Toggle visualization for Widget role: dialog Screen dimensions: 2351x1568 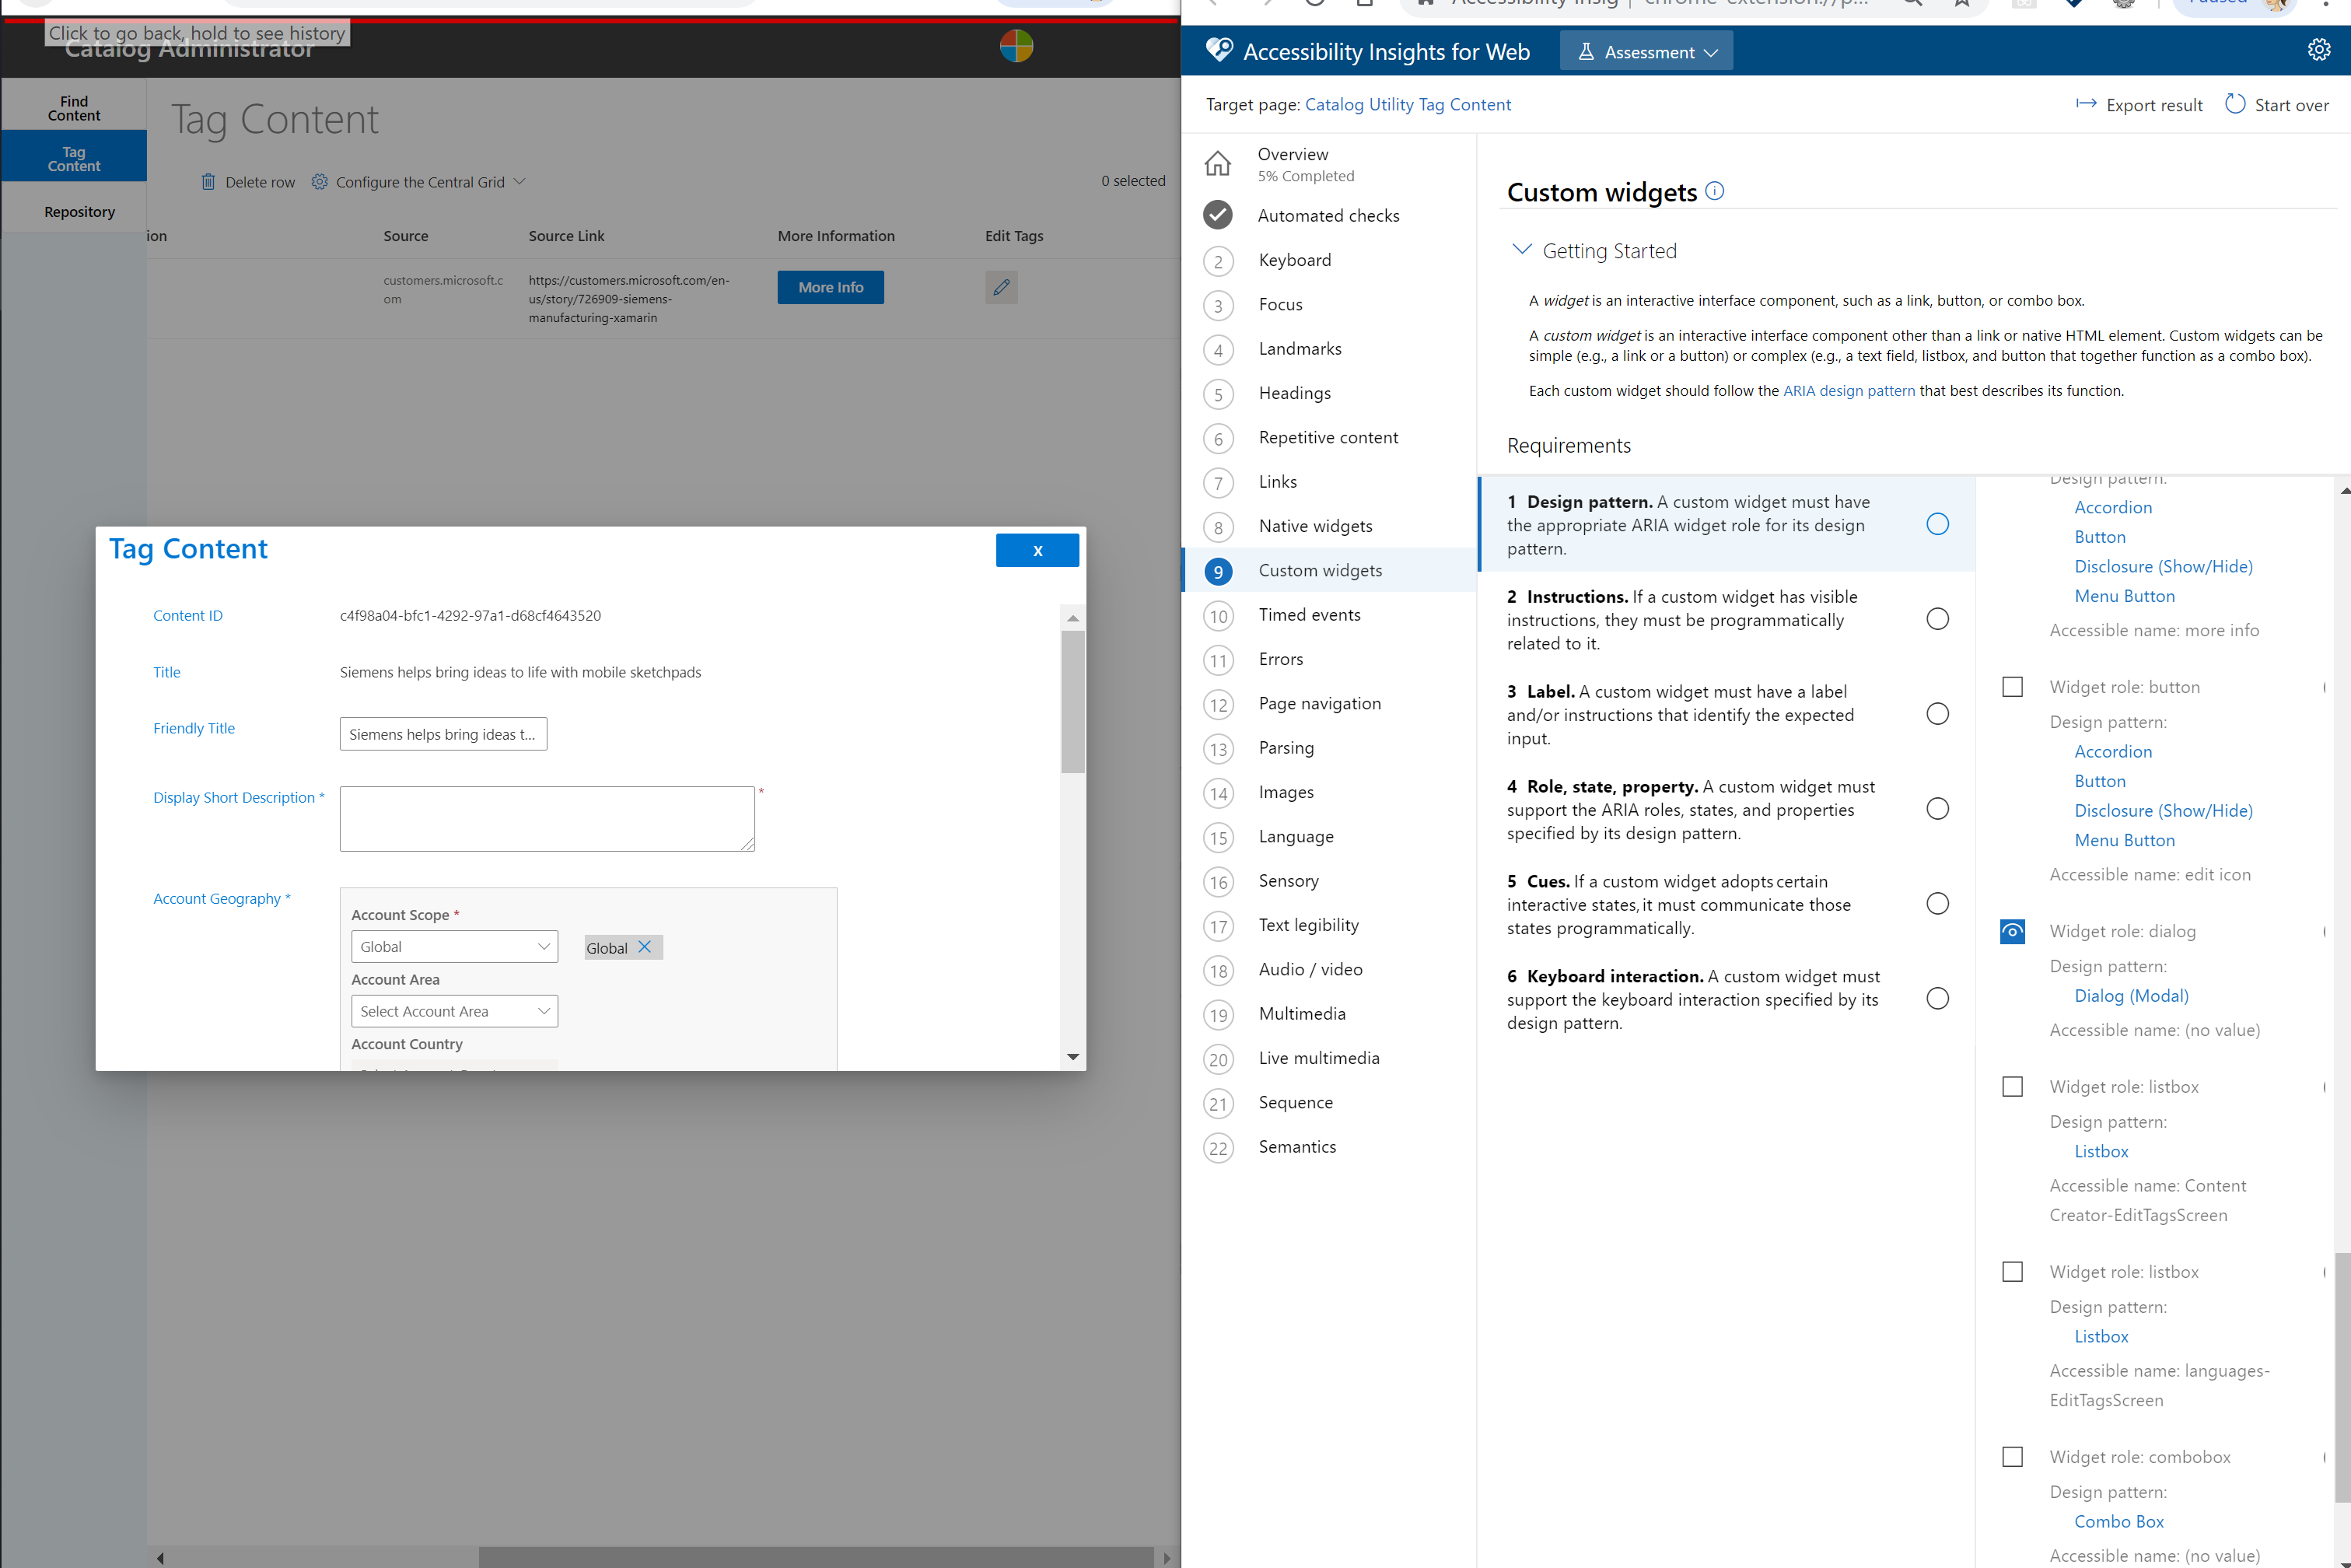2012,931
